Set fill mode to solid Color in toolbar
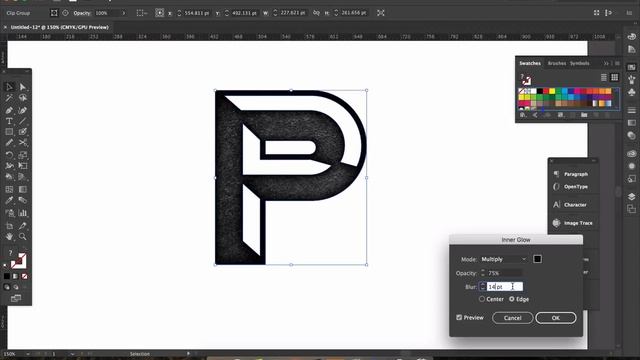640x360 pixels. pos(7,276)
